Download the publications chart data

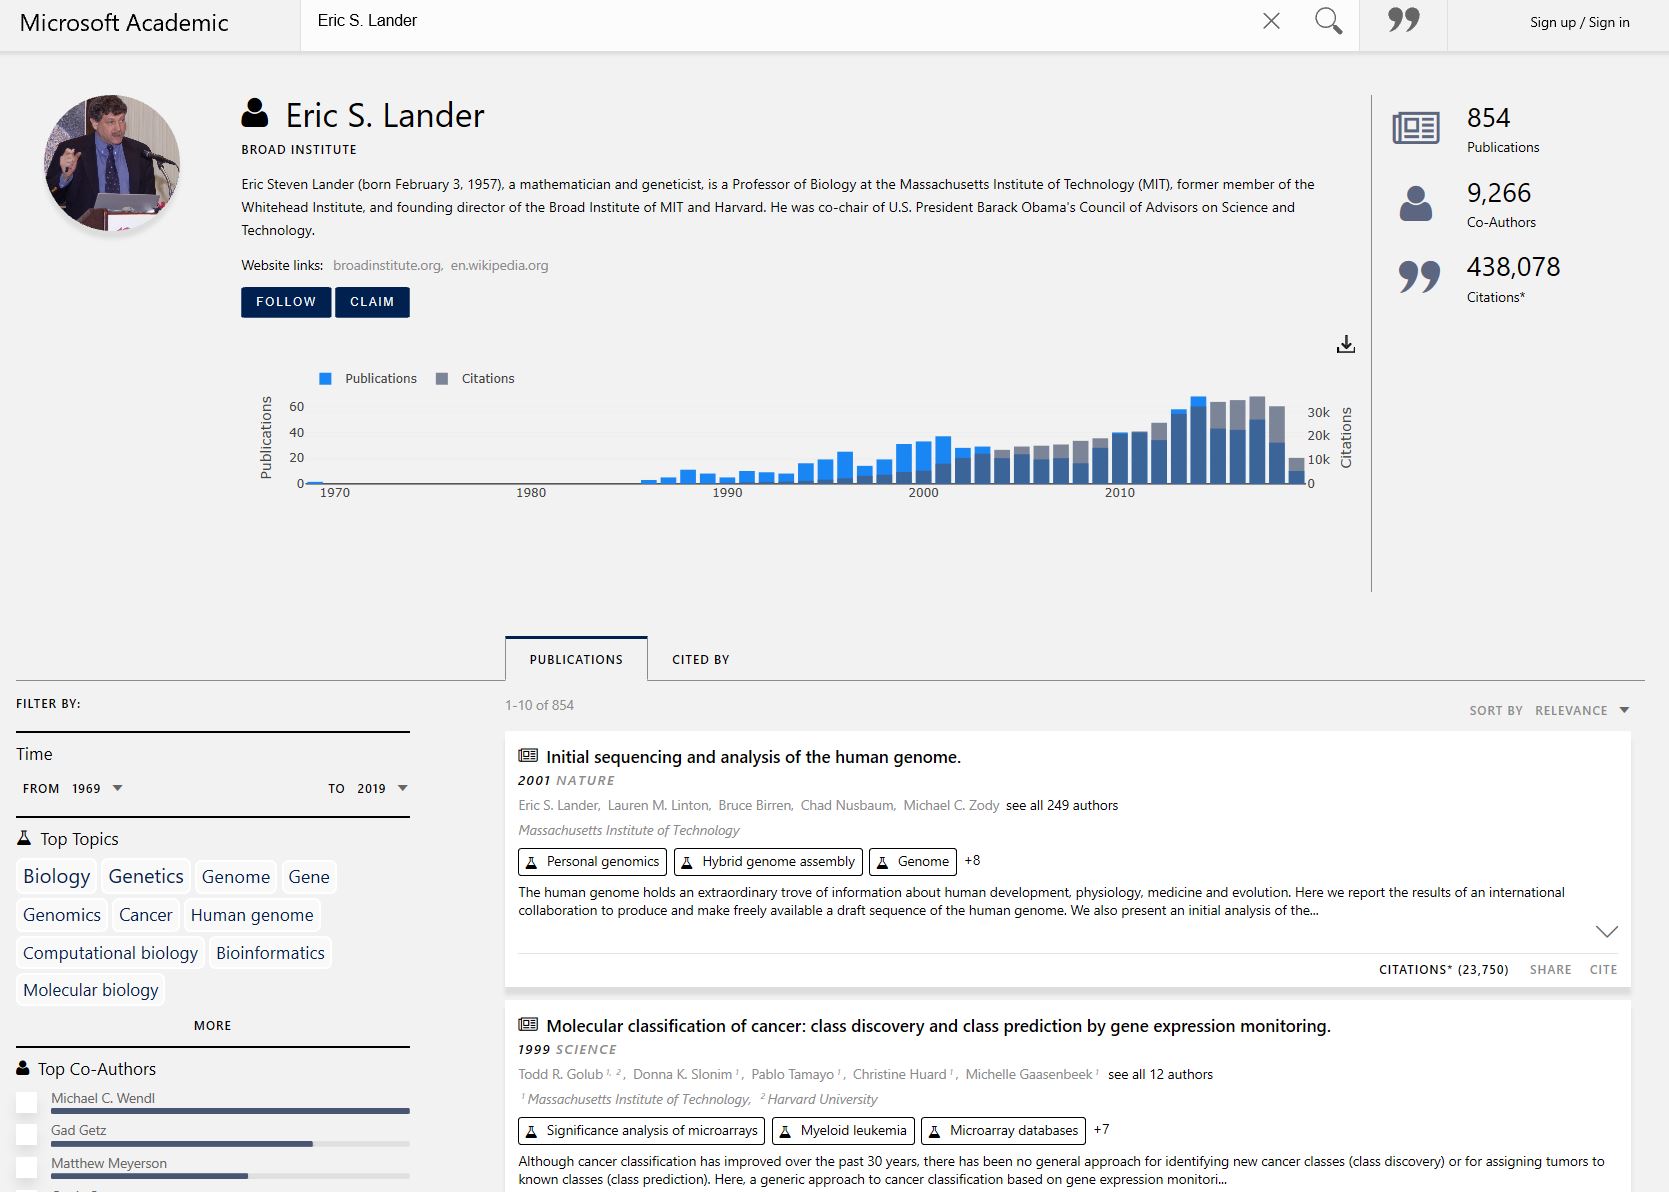1346,345
